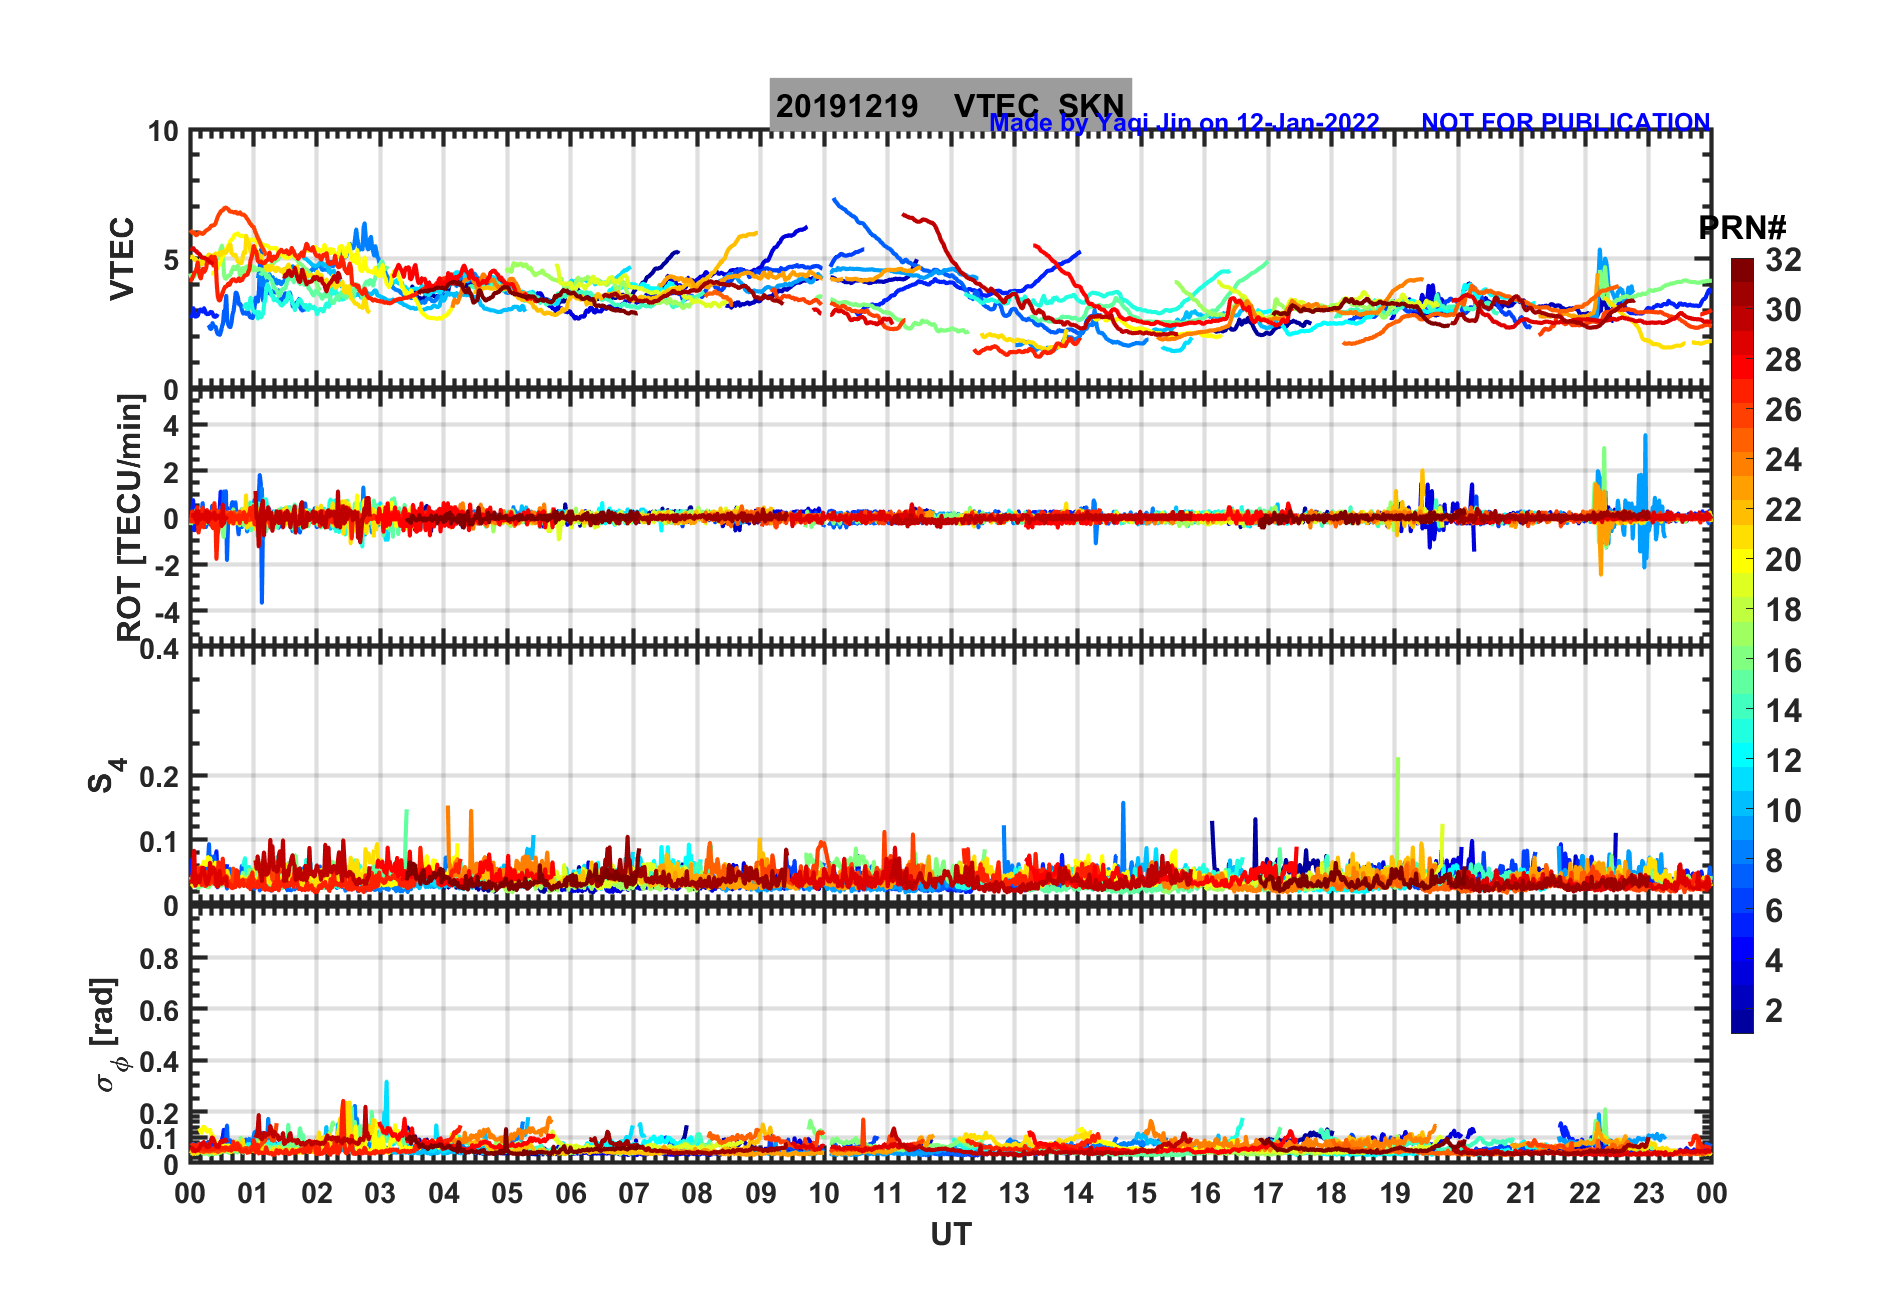Image resolution: width=1902 pixels, height=1292 pixels.
Task: Click the "16" tick on the PRN colorbar
Action: point(1783,660)
